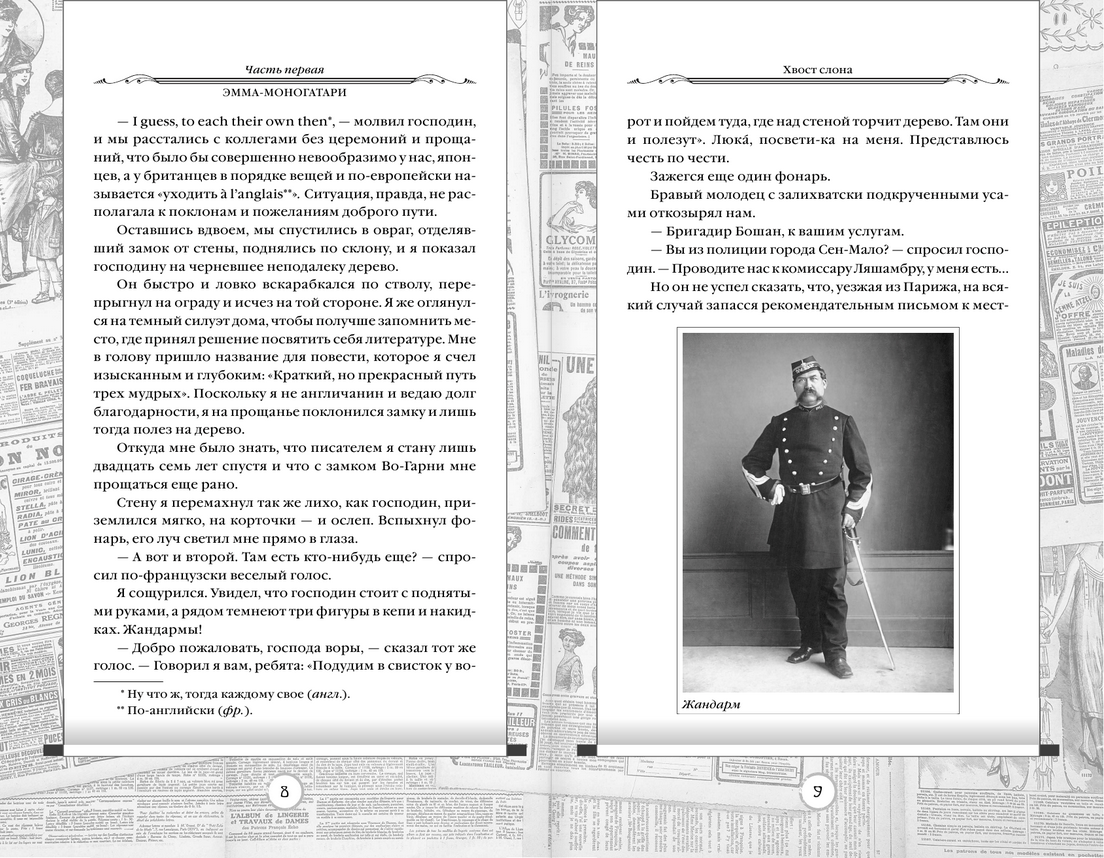This screenshot has height=858, width=1104.
Task: Click the footnote 'Ну что ж, тогда каждому свое'
Action: tap(235, 692)
